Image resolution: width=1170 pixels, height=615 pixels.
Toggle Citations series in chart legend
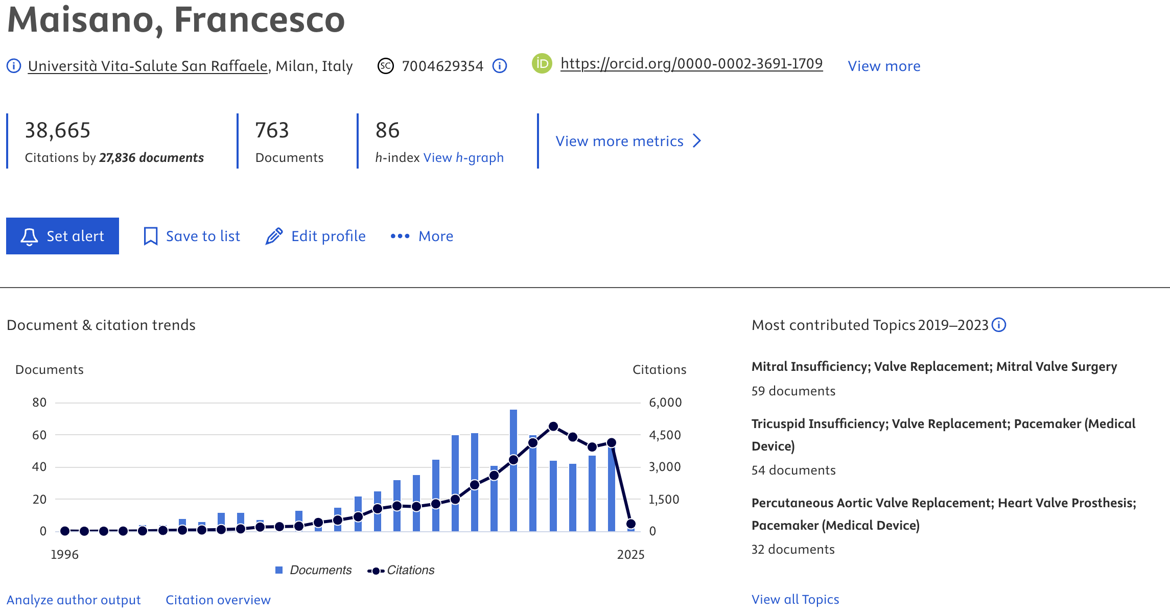(x=401, y=570)
